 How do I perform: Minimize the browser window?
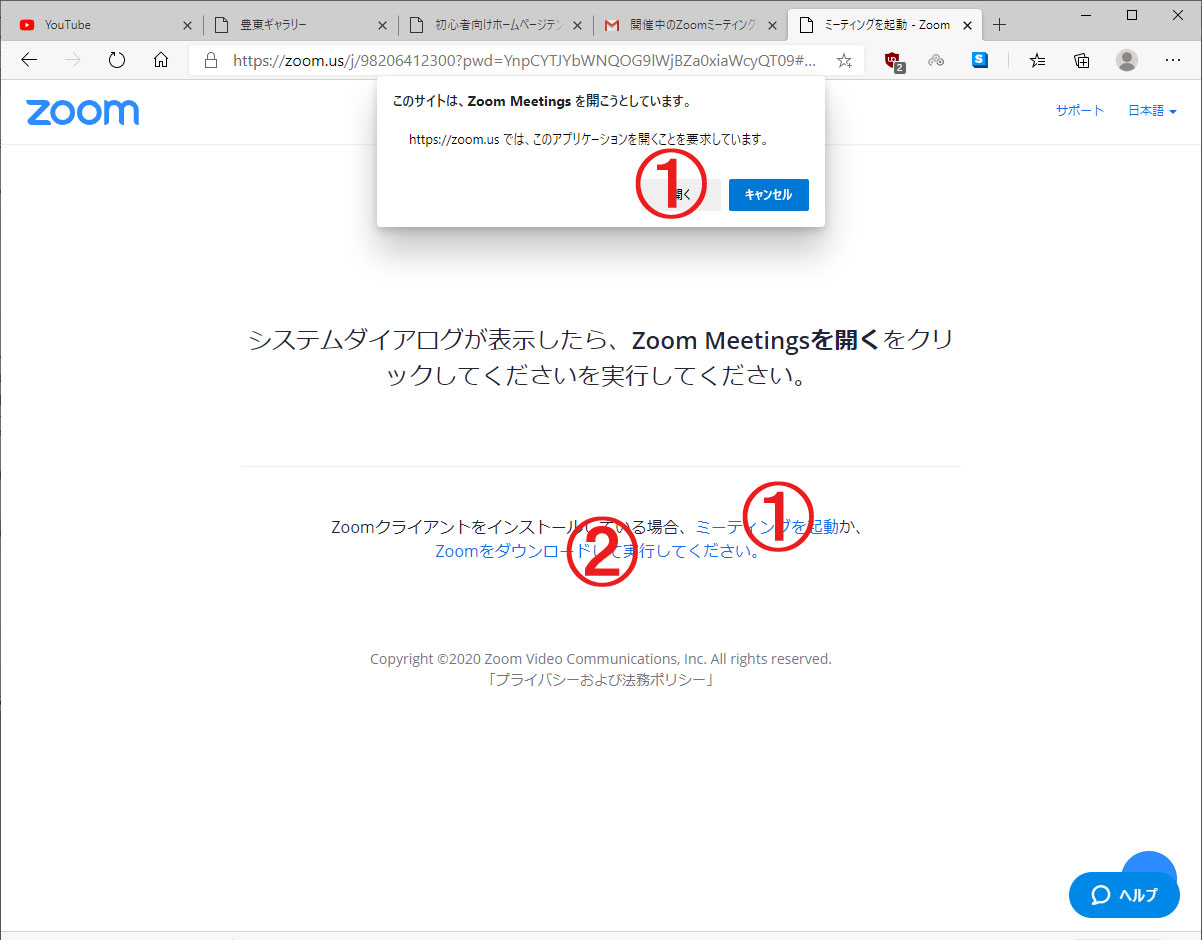tap(1088, 15)
